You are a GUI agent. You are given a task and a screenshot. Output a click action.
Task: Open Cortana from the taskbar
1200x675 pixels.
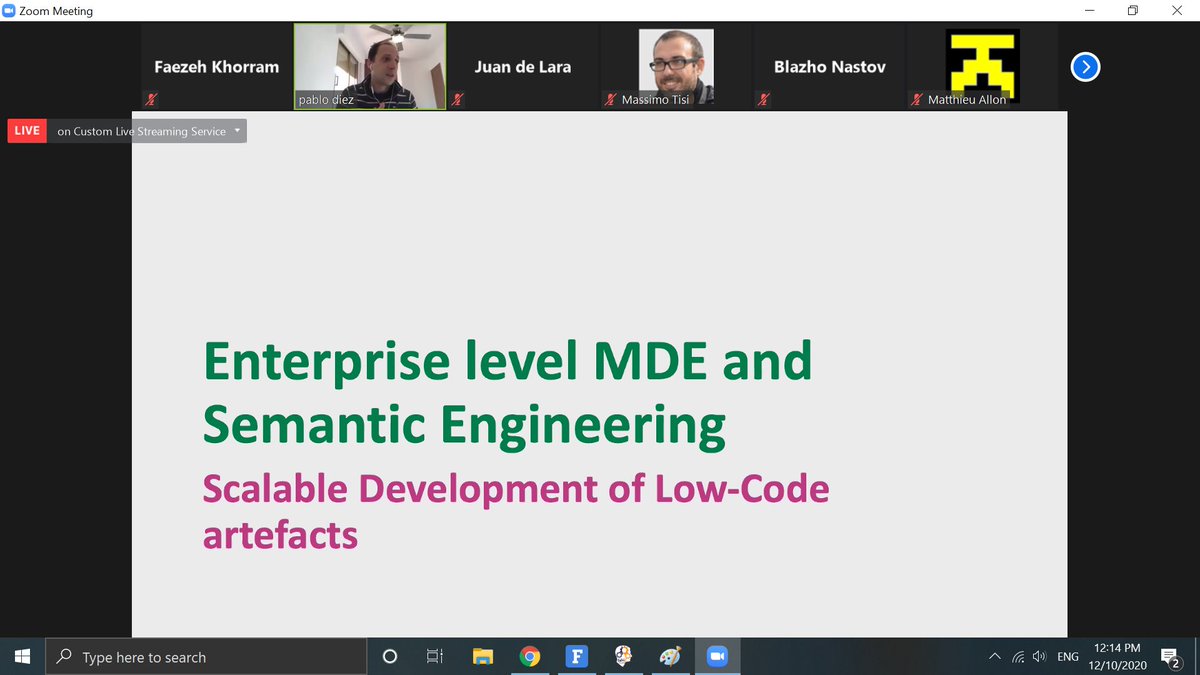pyautogui.click(x=390, y=657)
